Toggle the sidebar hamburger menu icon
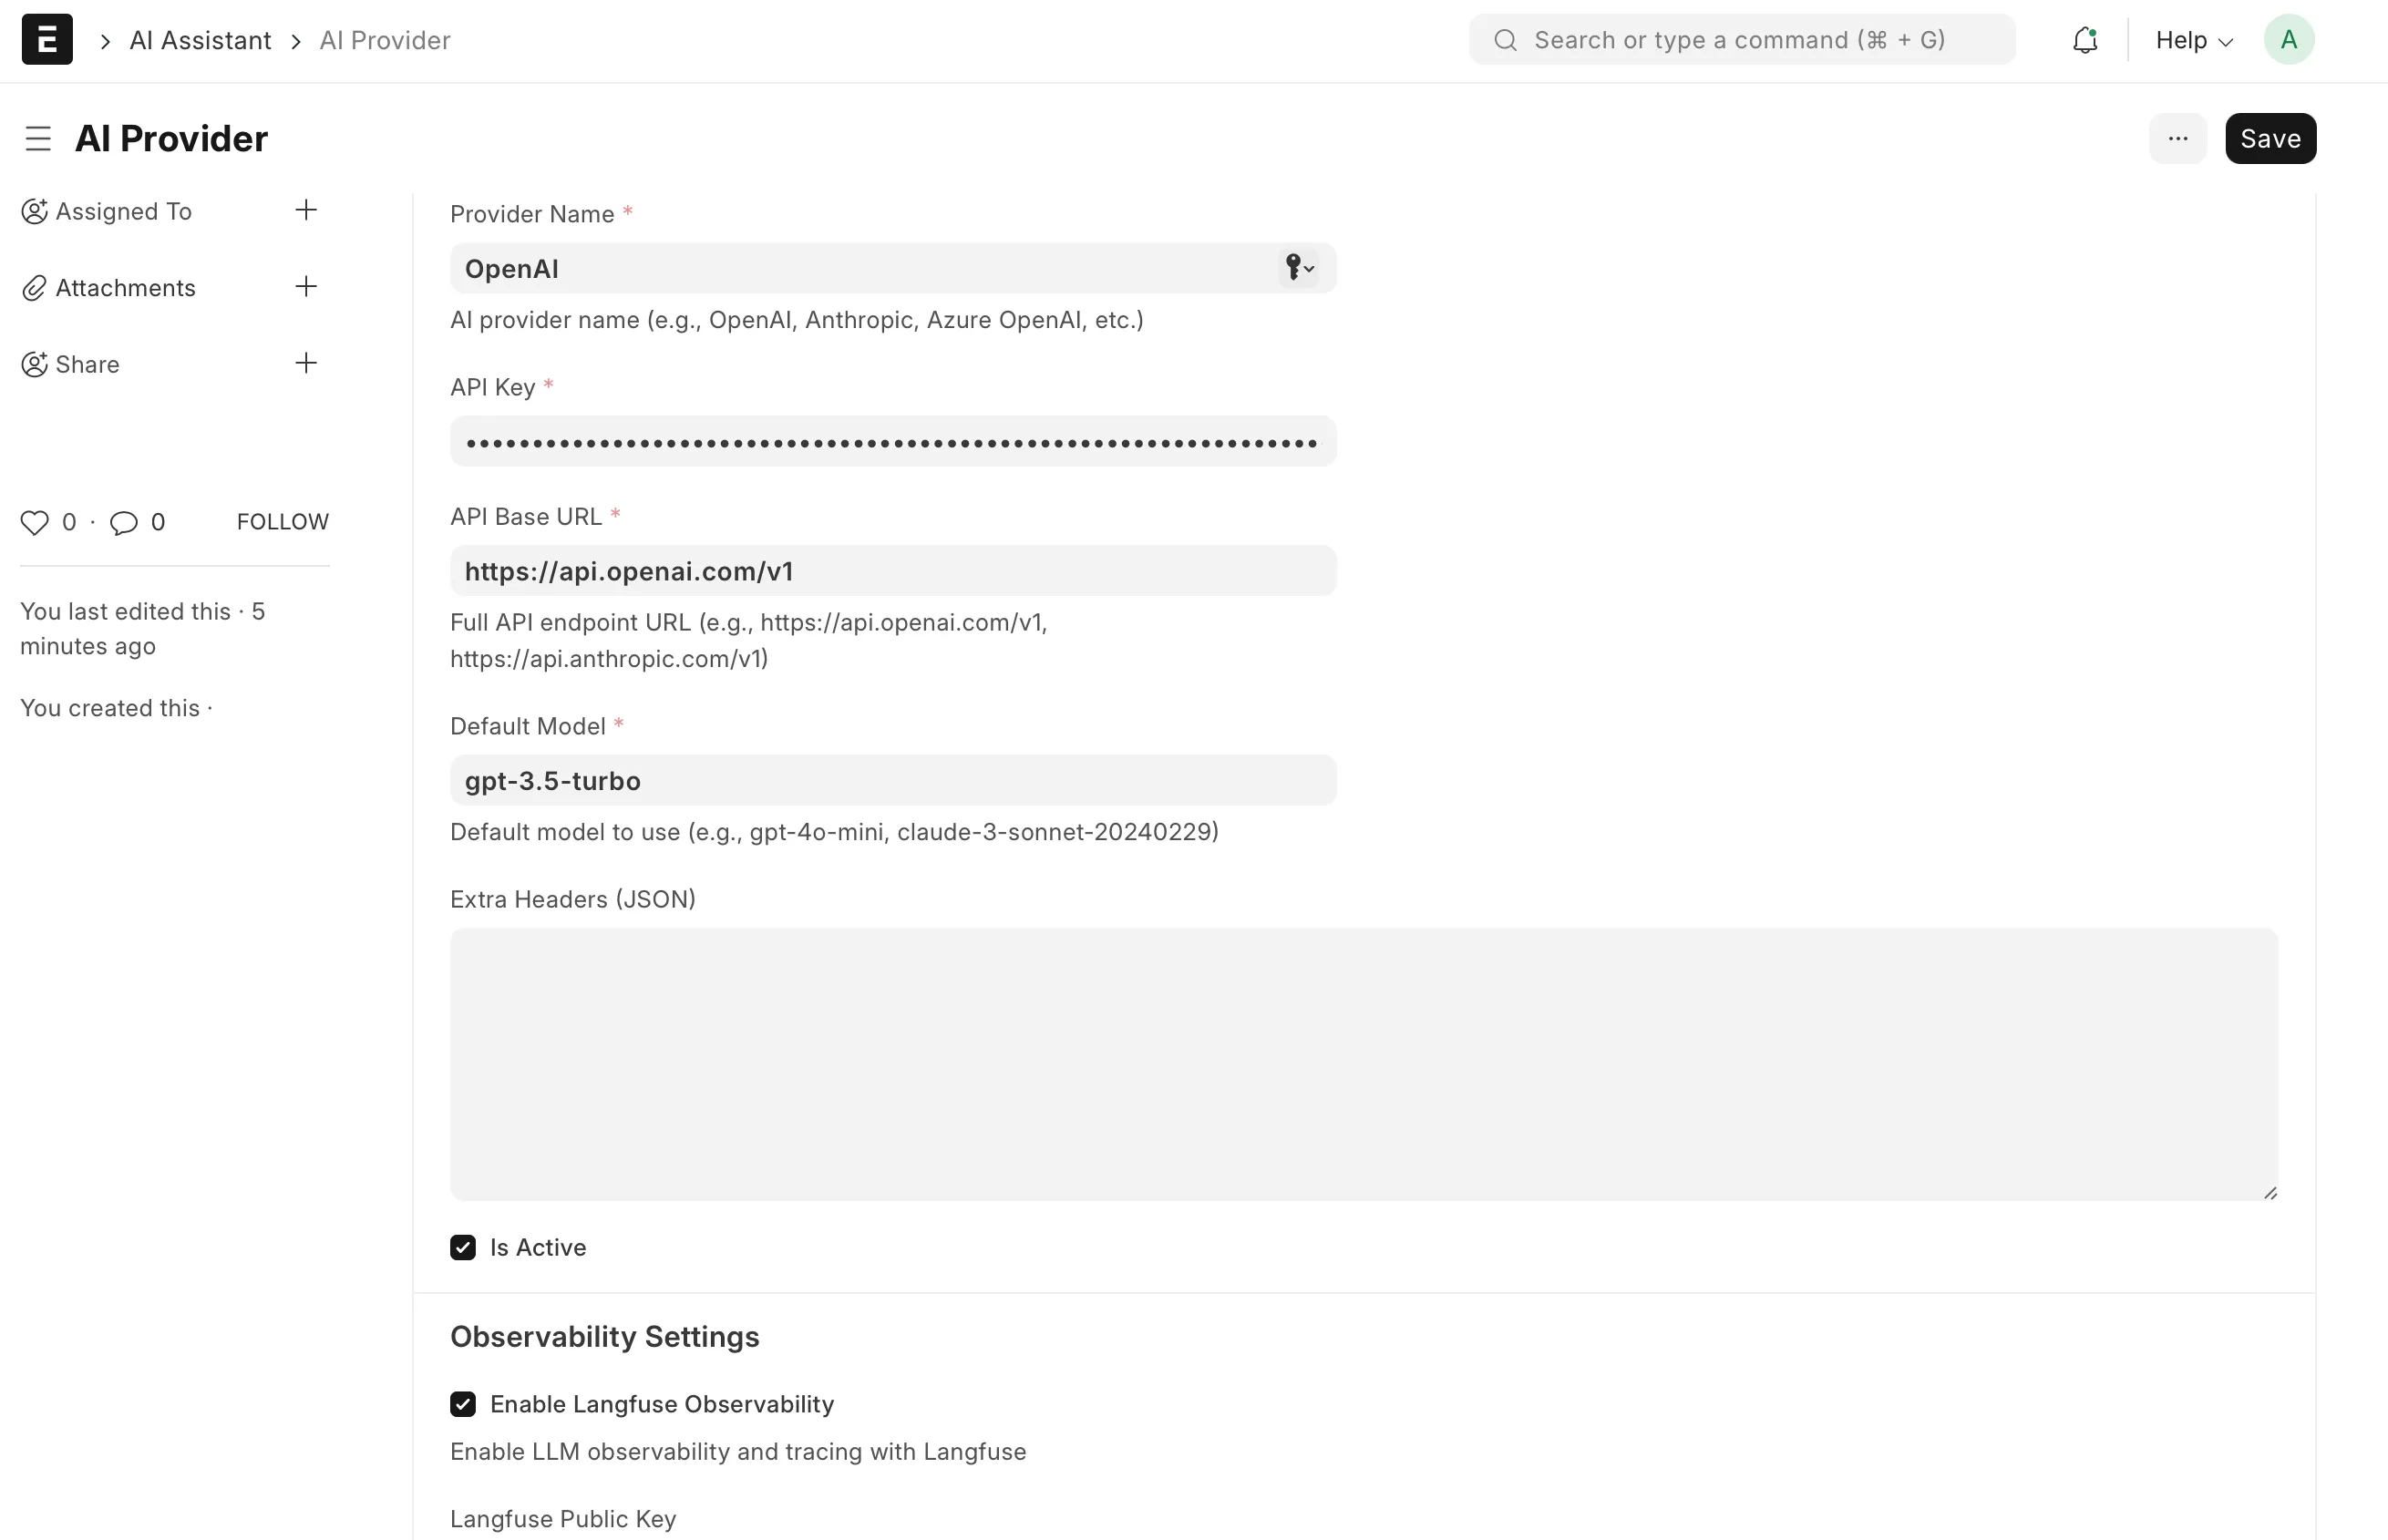This screenshot has height=1540, width=2388. [x=38, y=138]
